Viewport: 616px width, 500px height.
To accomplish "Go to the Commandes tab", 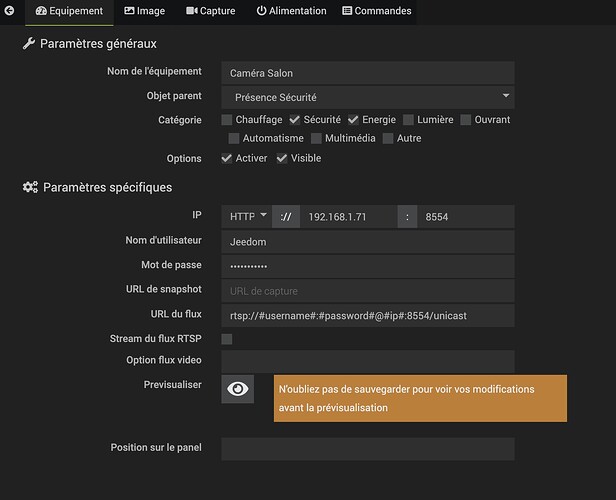I will click(376, 11).
